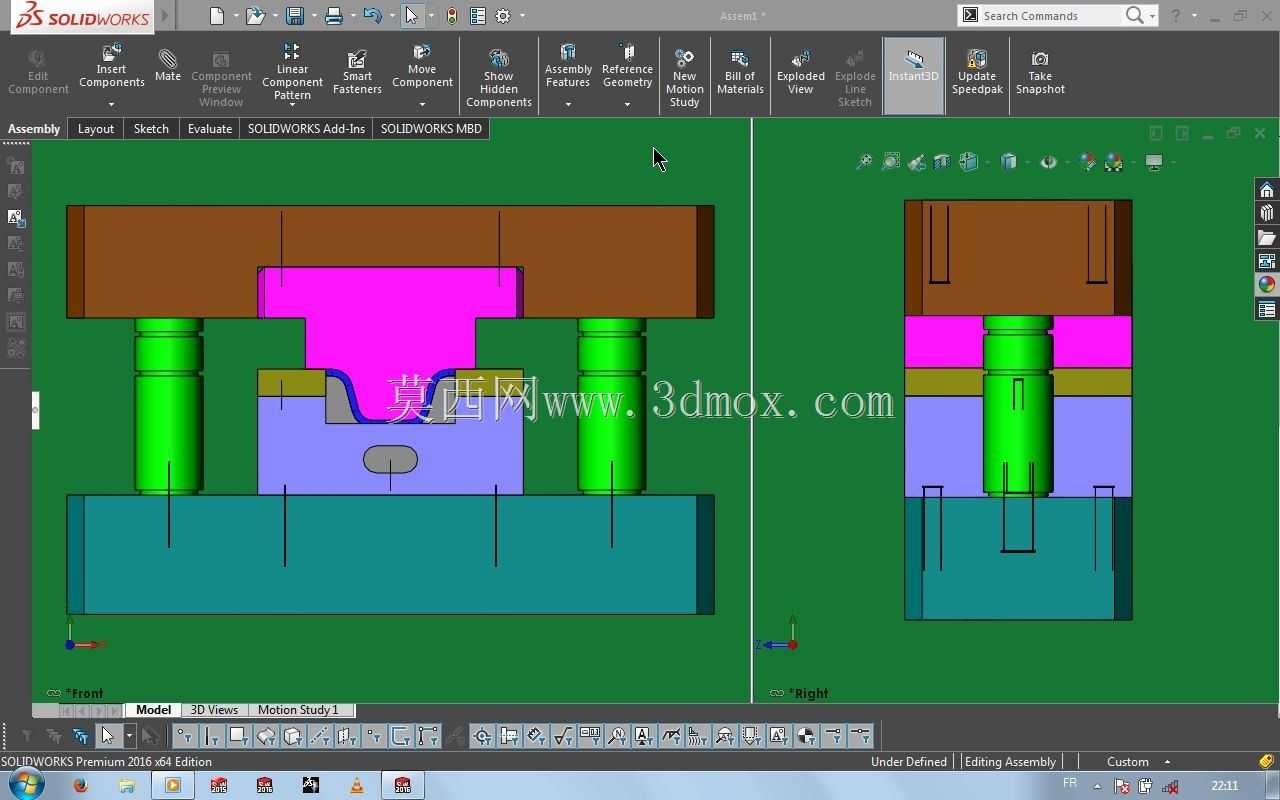Open dropdown next to Open file icon

click(x=275, y=15)
